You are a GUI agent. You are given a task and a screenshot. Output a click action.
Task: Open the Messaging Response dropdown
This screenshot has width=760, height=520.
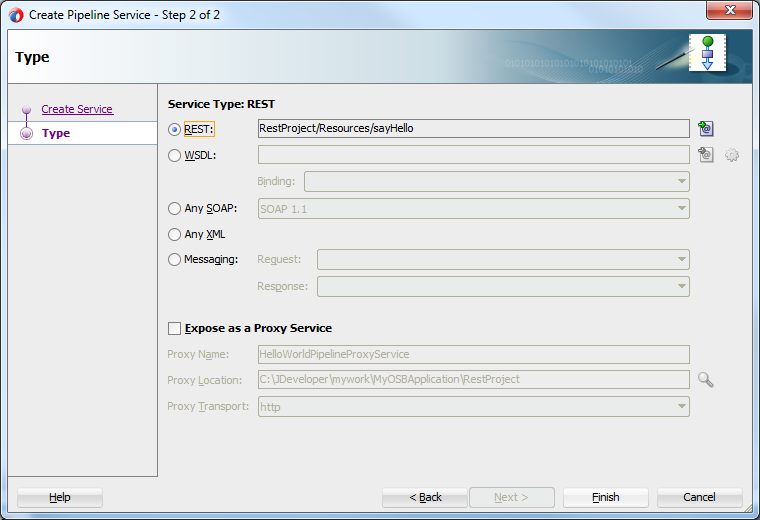pyautogui.click(x=503, y=286)
